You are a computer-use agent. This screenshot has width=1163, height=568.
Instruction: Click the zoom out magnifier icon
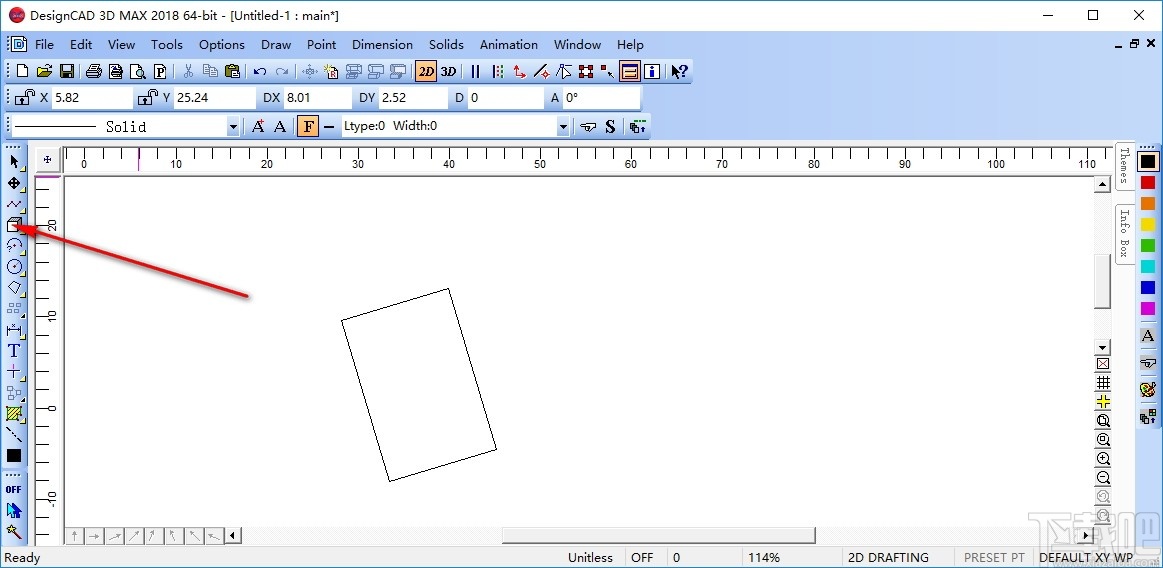[x=1103, y=478]
